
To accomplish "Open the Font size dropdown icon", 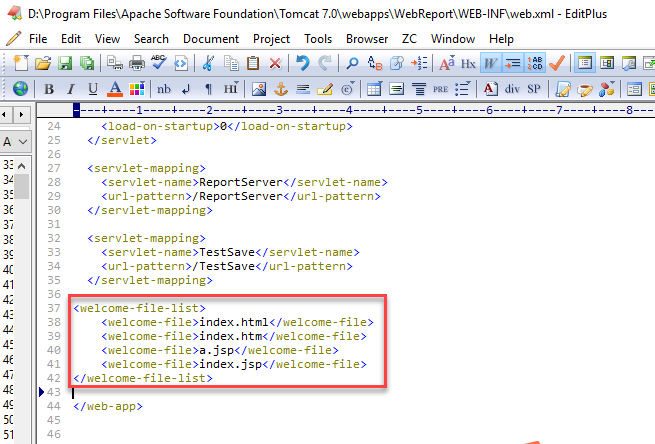I will tap(446, 63).
